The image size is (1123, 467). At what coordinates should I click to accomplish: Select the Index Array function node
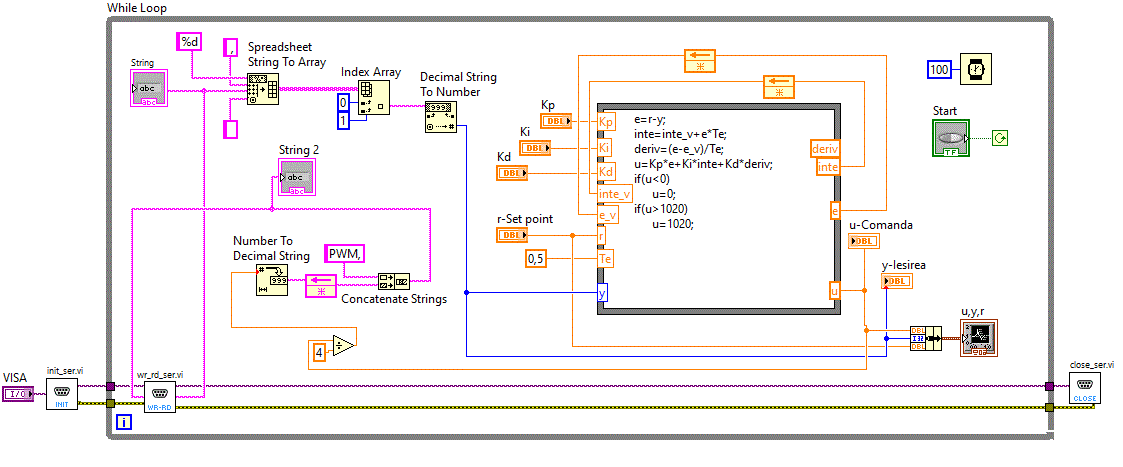[x=374, y=97]
